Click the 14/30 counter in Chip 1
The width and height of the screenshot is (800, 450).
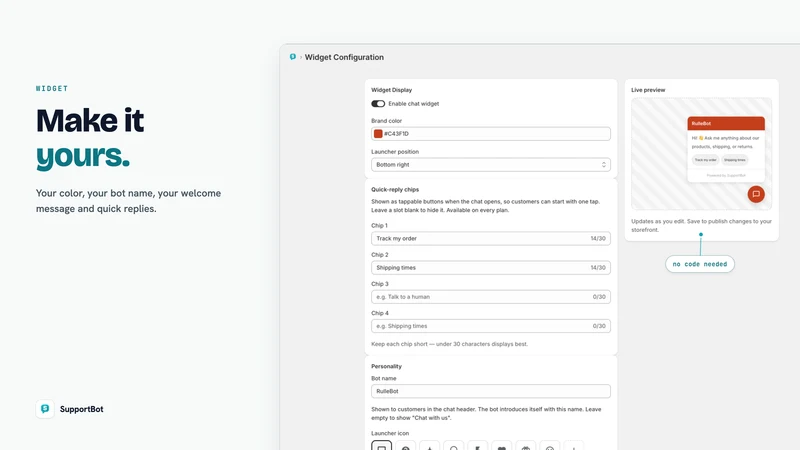click(x=598, y=238)
